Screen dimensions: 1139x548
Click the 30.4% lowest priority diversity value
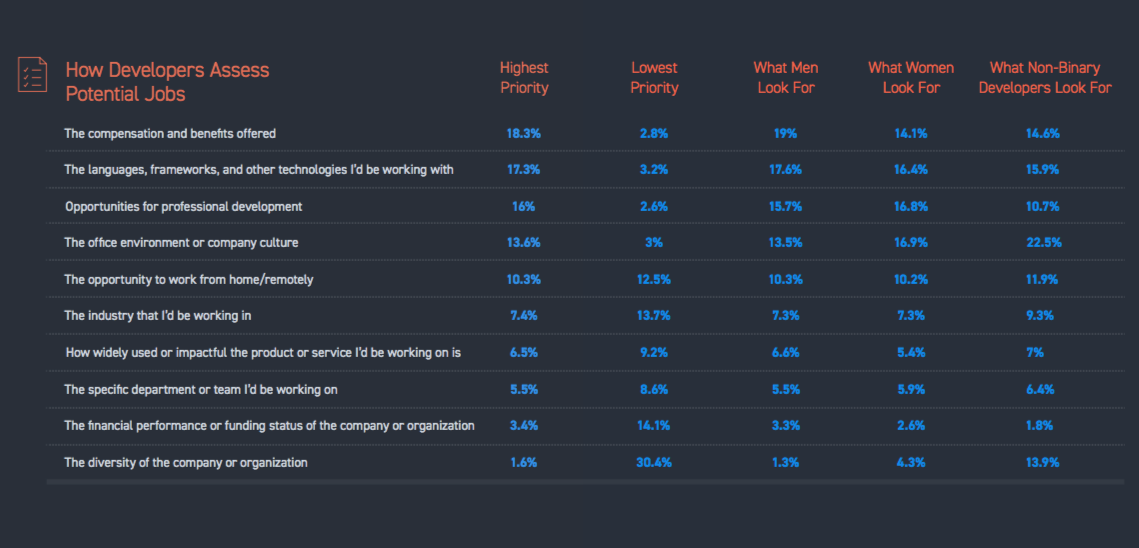click(x=654, y=463)
